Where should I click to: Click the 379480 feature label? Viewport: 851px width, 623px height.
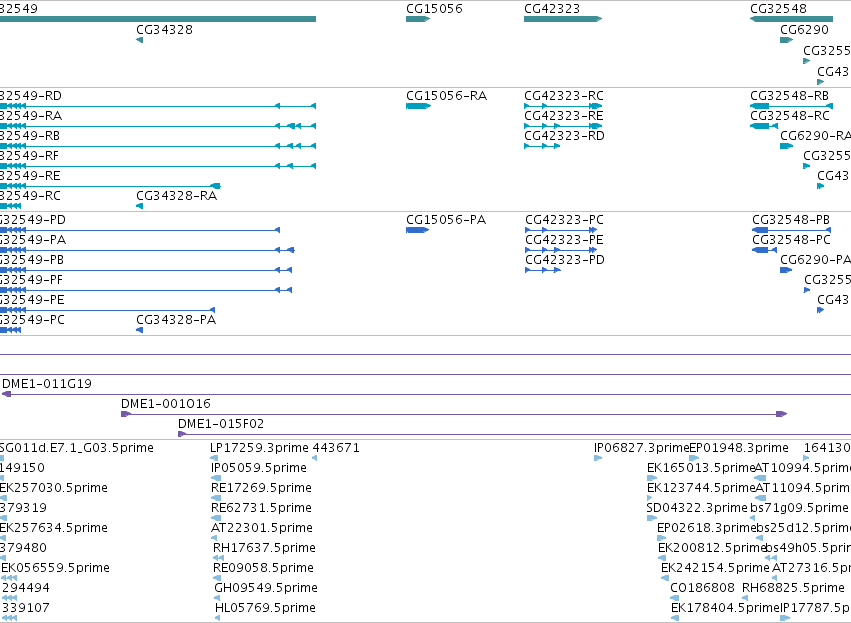(x=23, y=549)
